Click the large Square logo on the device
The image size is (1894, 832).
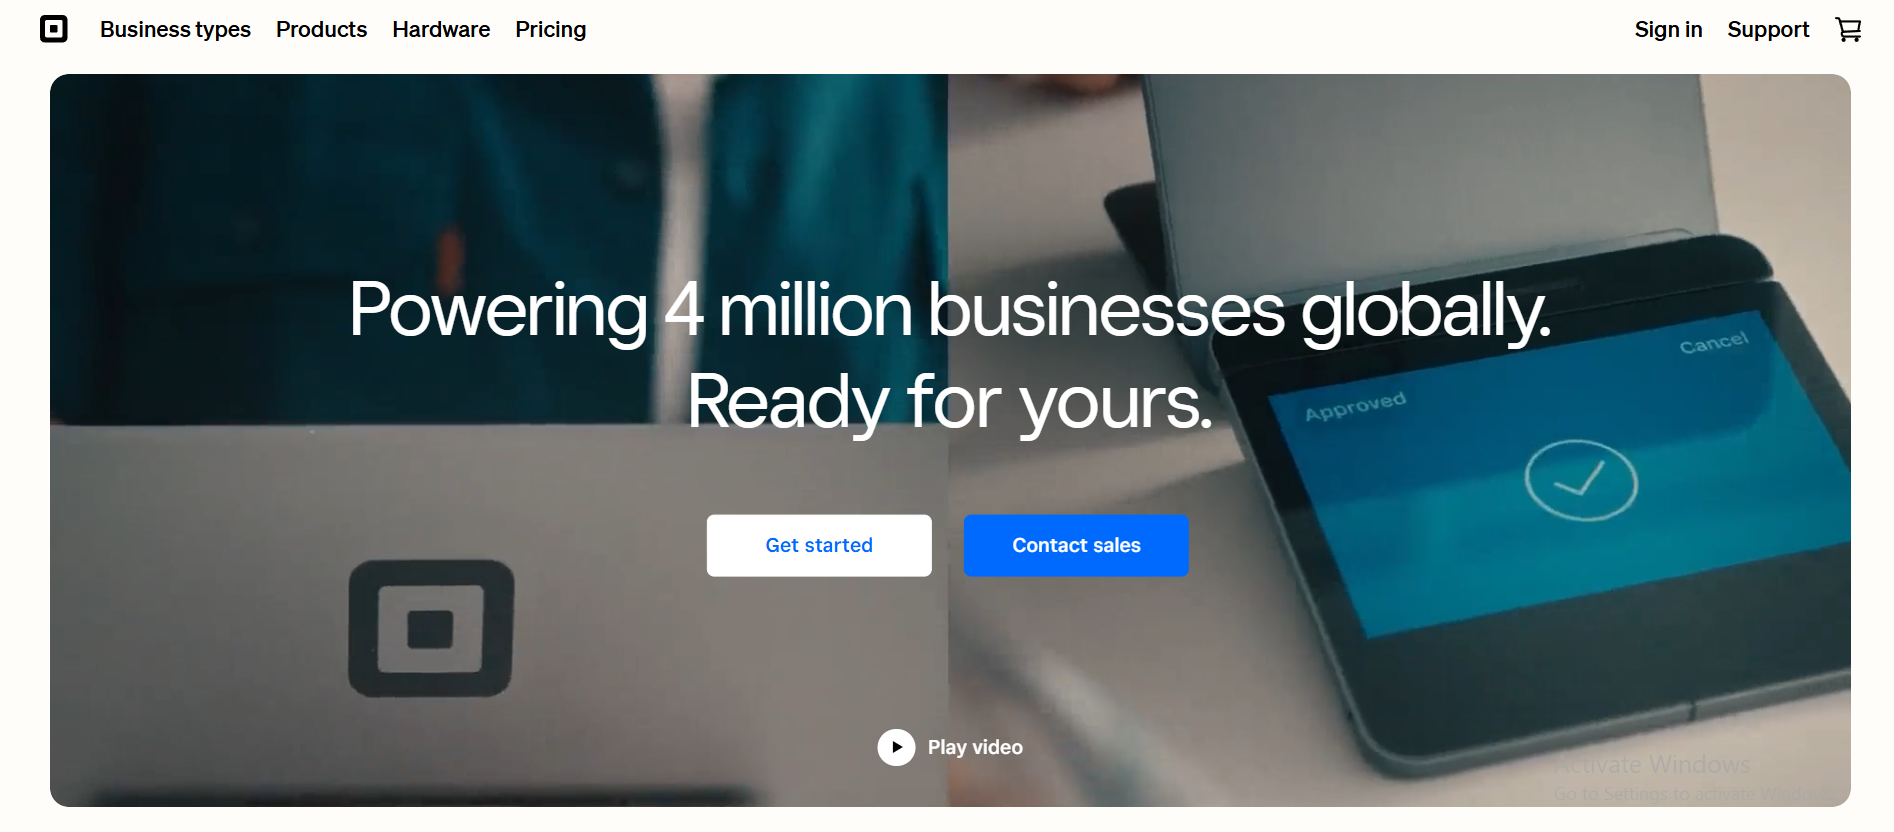tap(431, 628)
